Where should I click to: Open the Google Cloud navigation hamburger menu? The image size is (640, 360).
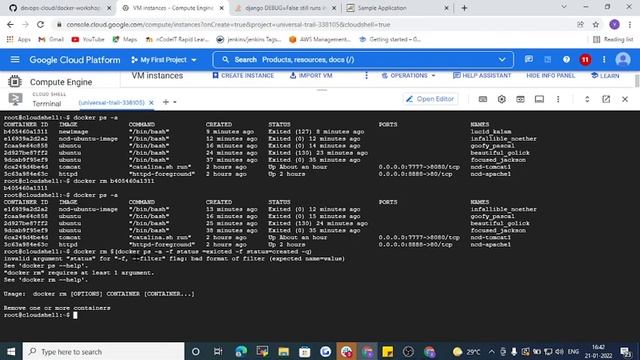(x=15, y=60)
